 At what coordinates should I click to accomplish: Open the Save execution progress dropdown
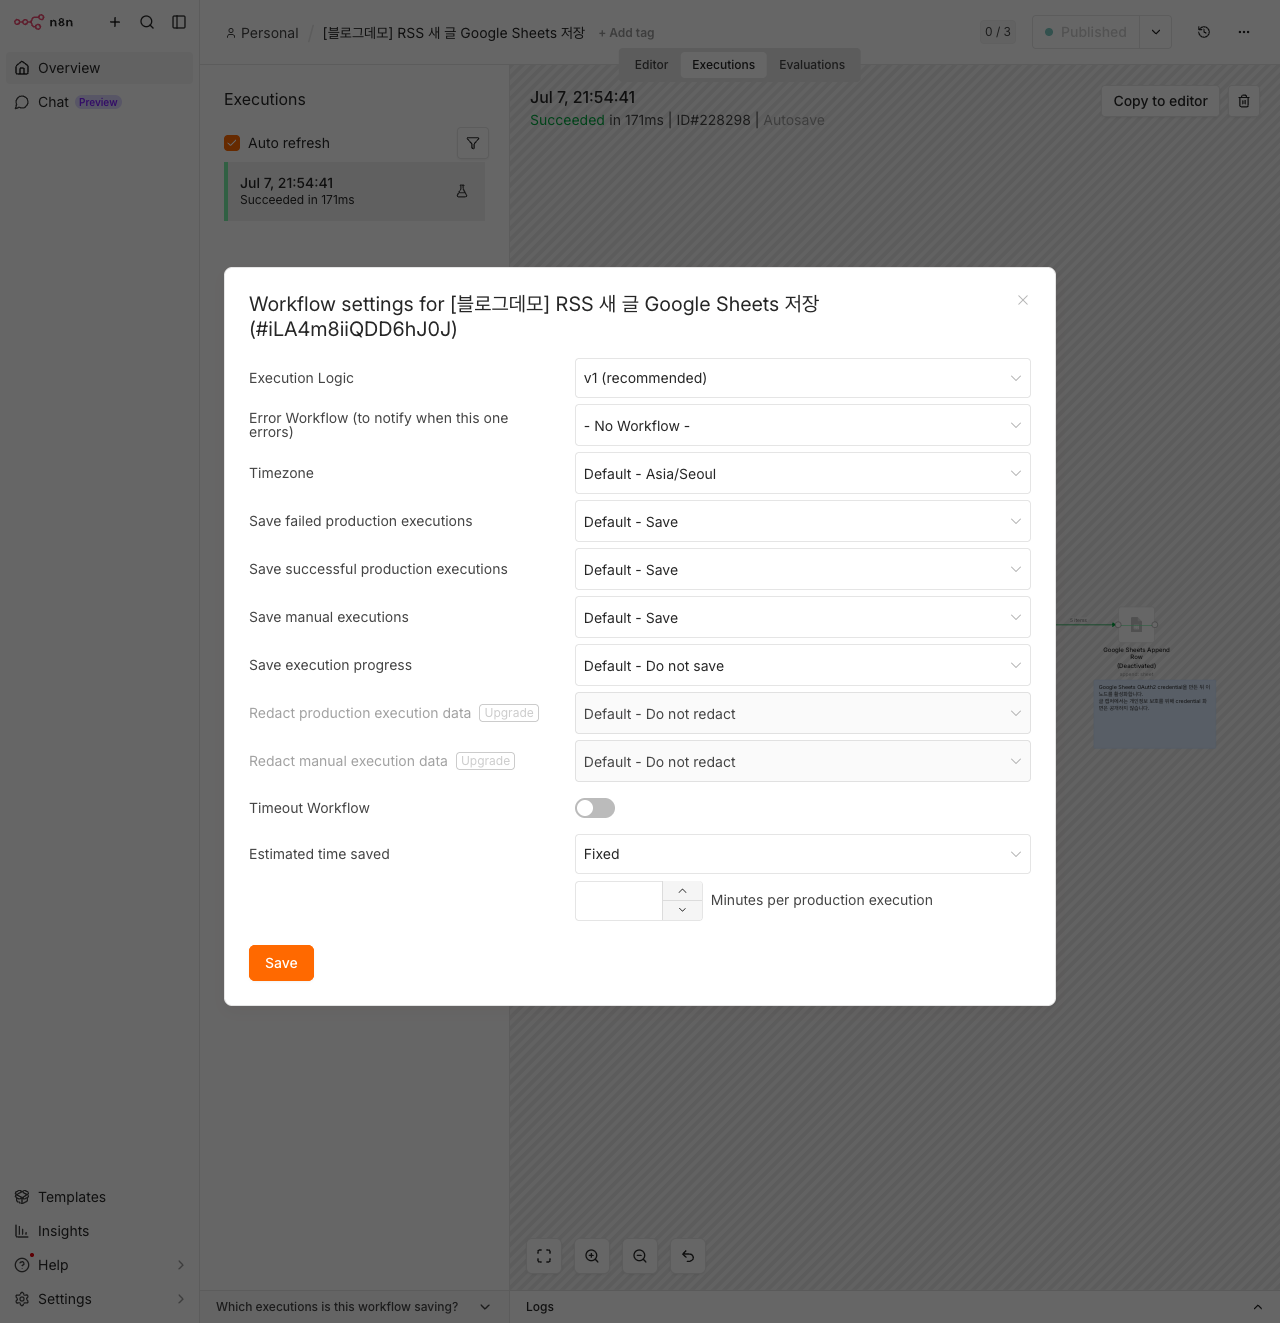click(802, 666)
